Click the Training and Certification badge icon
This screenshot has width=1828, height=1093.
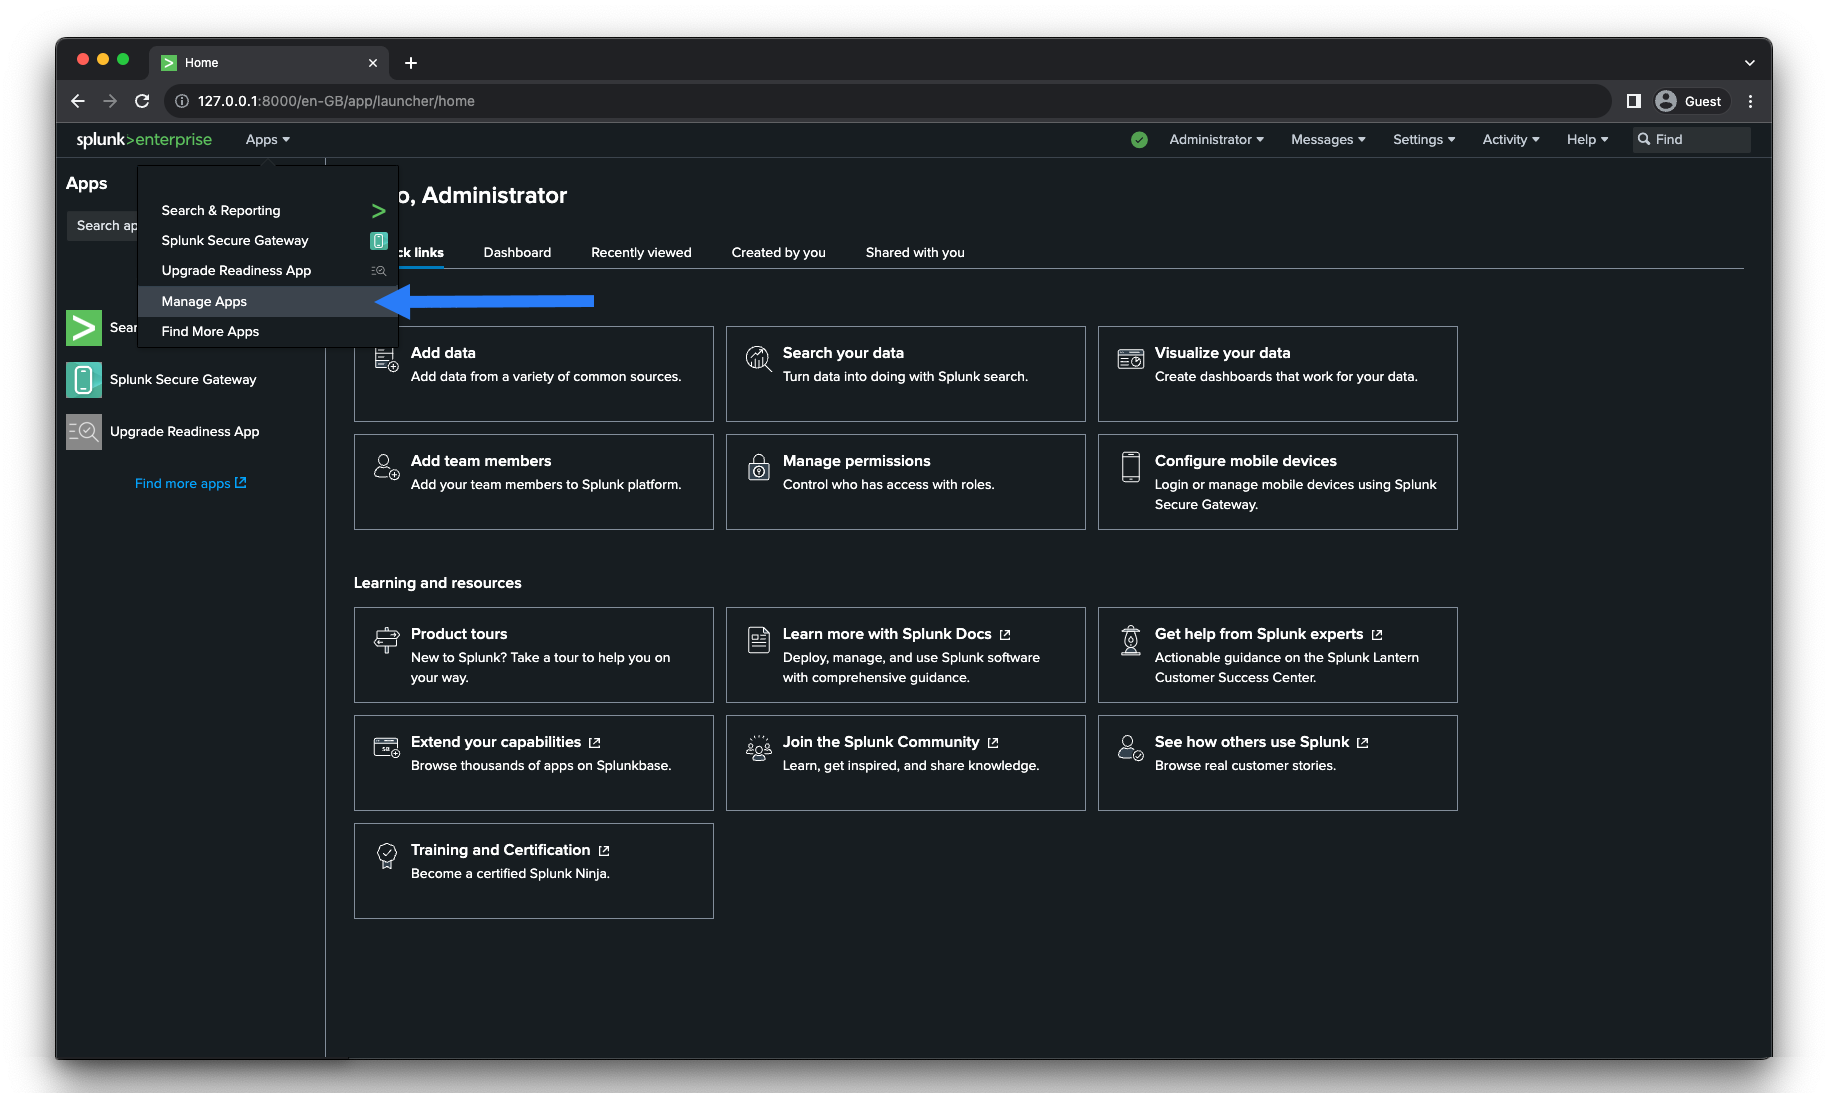click(386, 855)
